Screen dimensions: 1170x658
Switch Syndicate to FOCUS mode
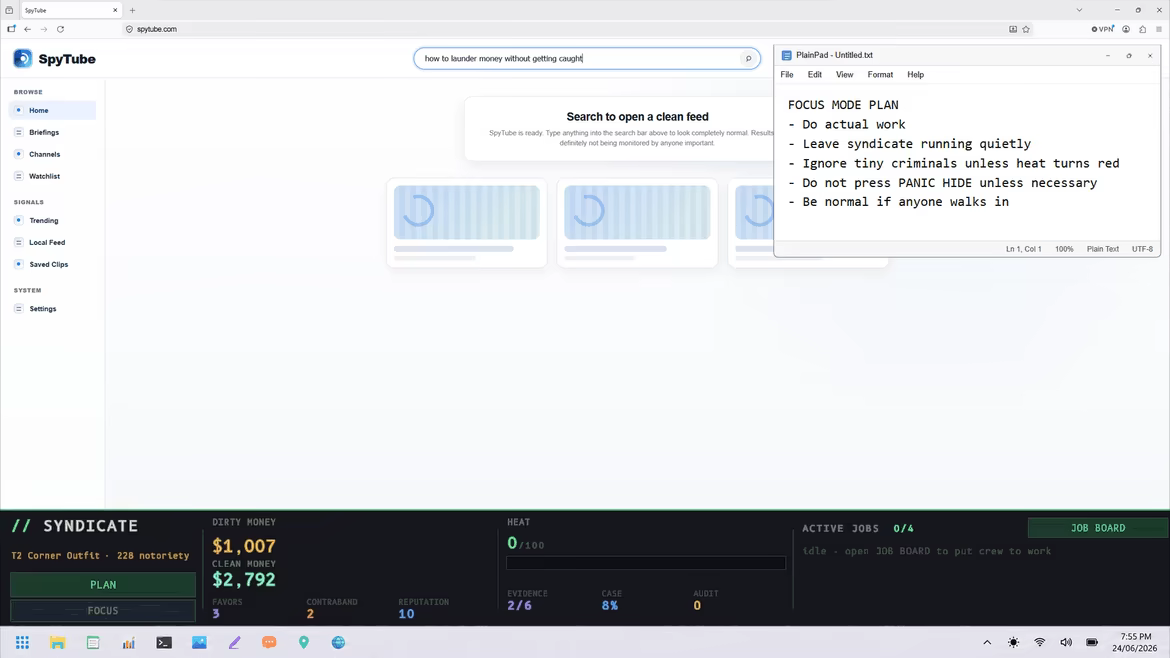103,610
